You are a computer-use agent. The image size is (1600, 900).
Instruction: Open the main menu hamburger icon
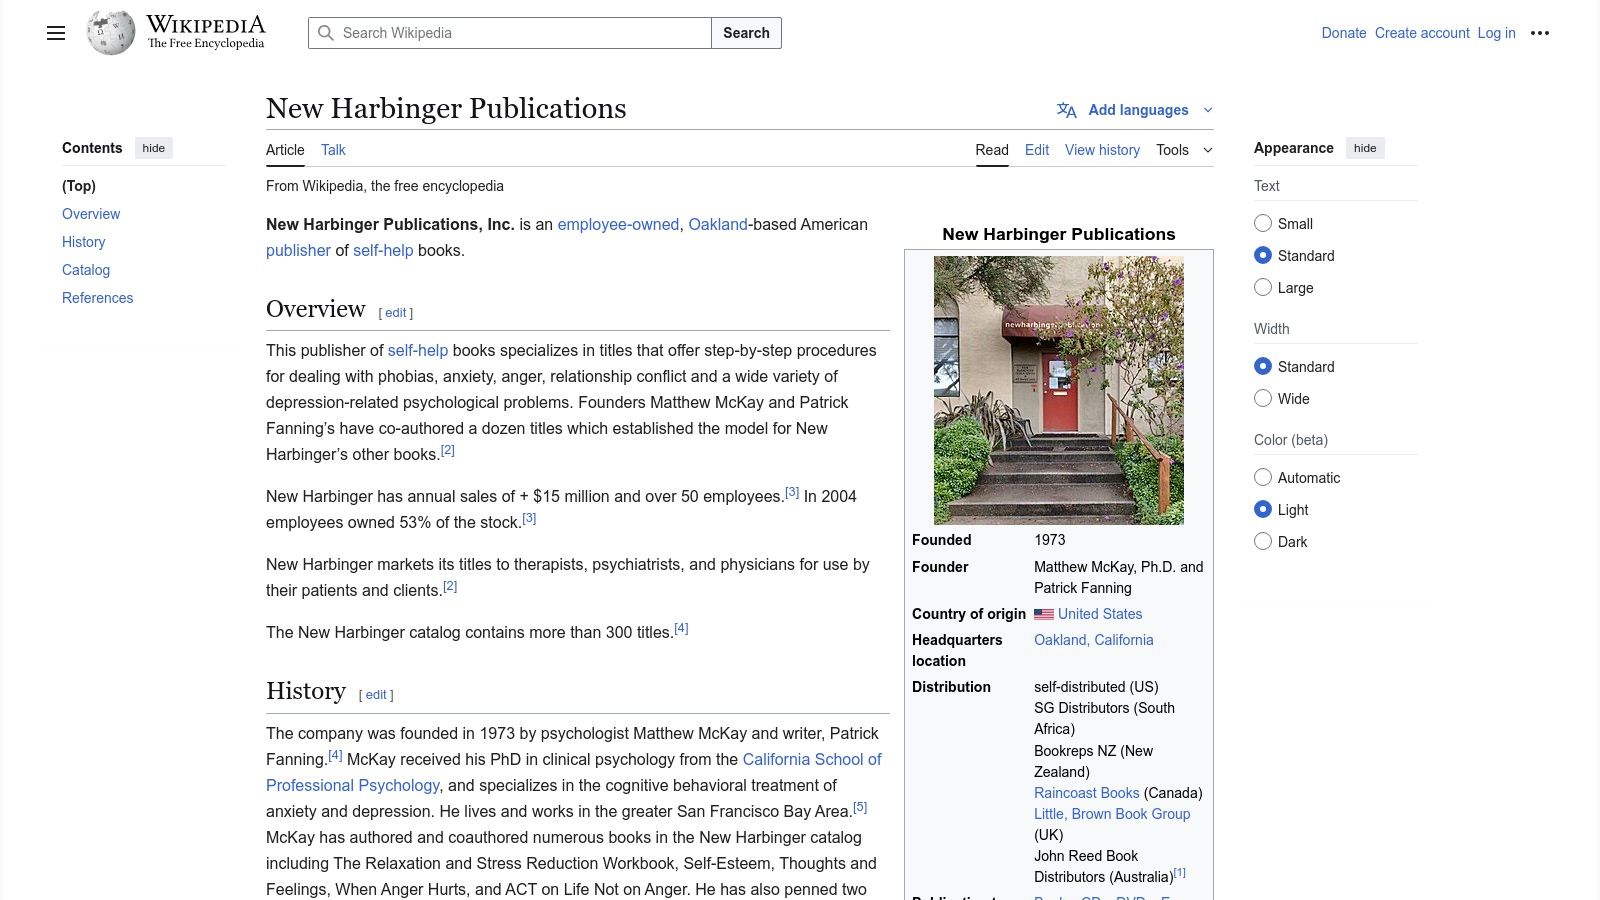pyautogui.click(x=56, y=33)
